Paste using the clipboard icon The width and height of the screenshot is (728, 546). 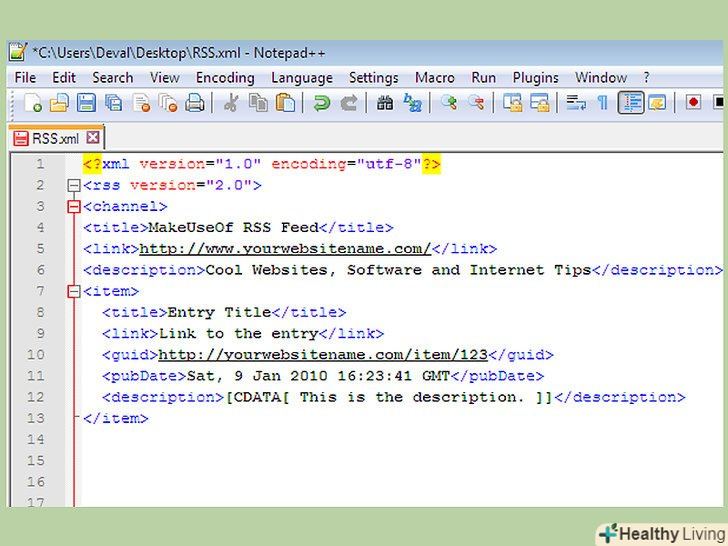tap(286, 103)
